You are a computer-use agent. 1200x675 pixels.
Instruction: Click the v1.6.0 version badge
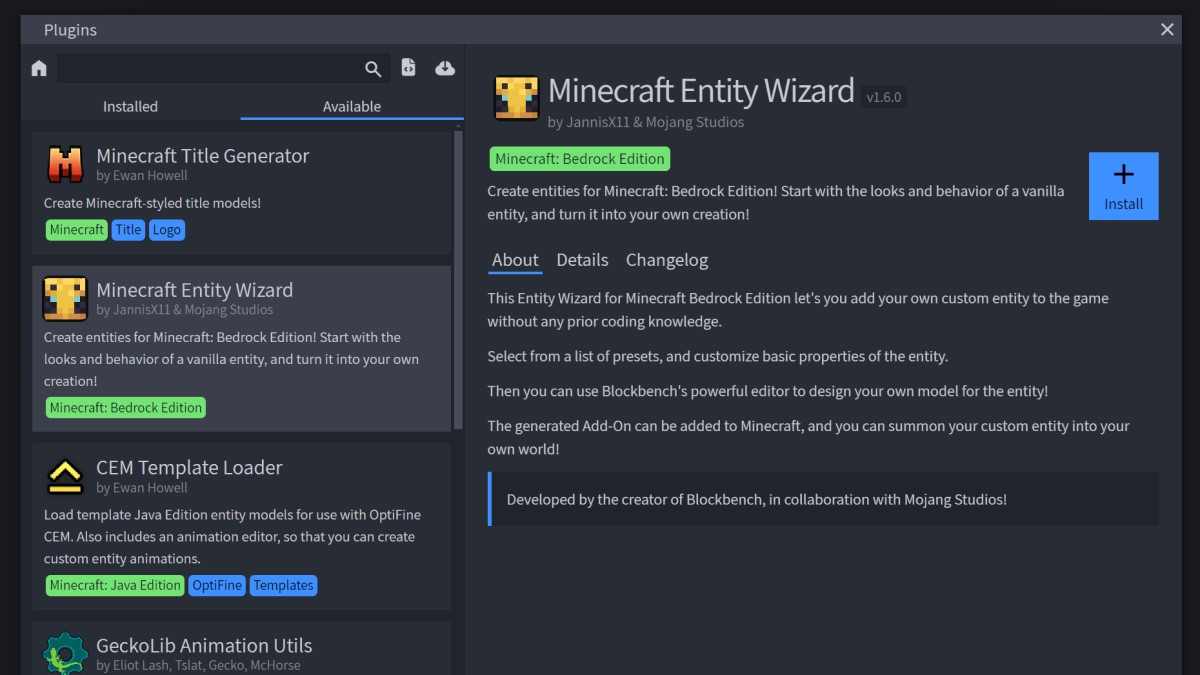click(x=884, y=97)
